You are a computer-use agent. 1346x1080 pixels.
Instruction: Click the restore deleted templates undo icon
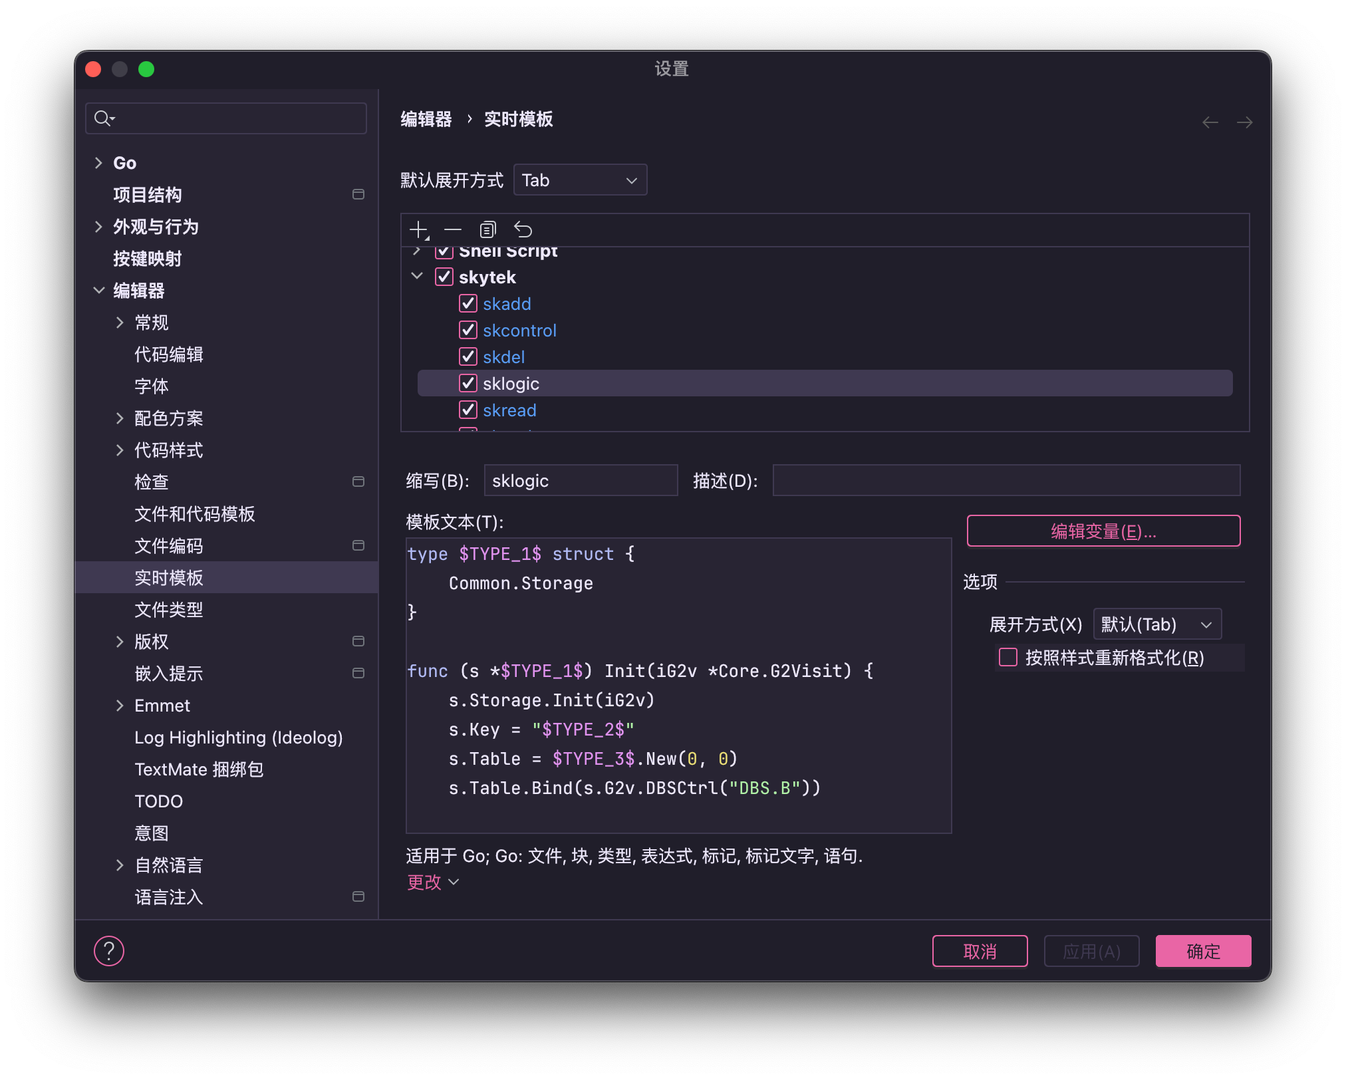point(523,230)
